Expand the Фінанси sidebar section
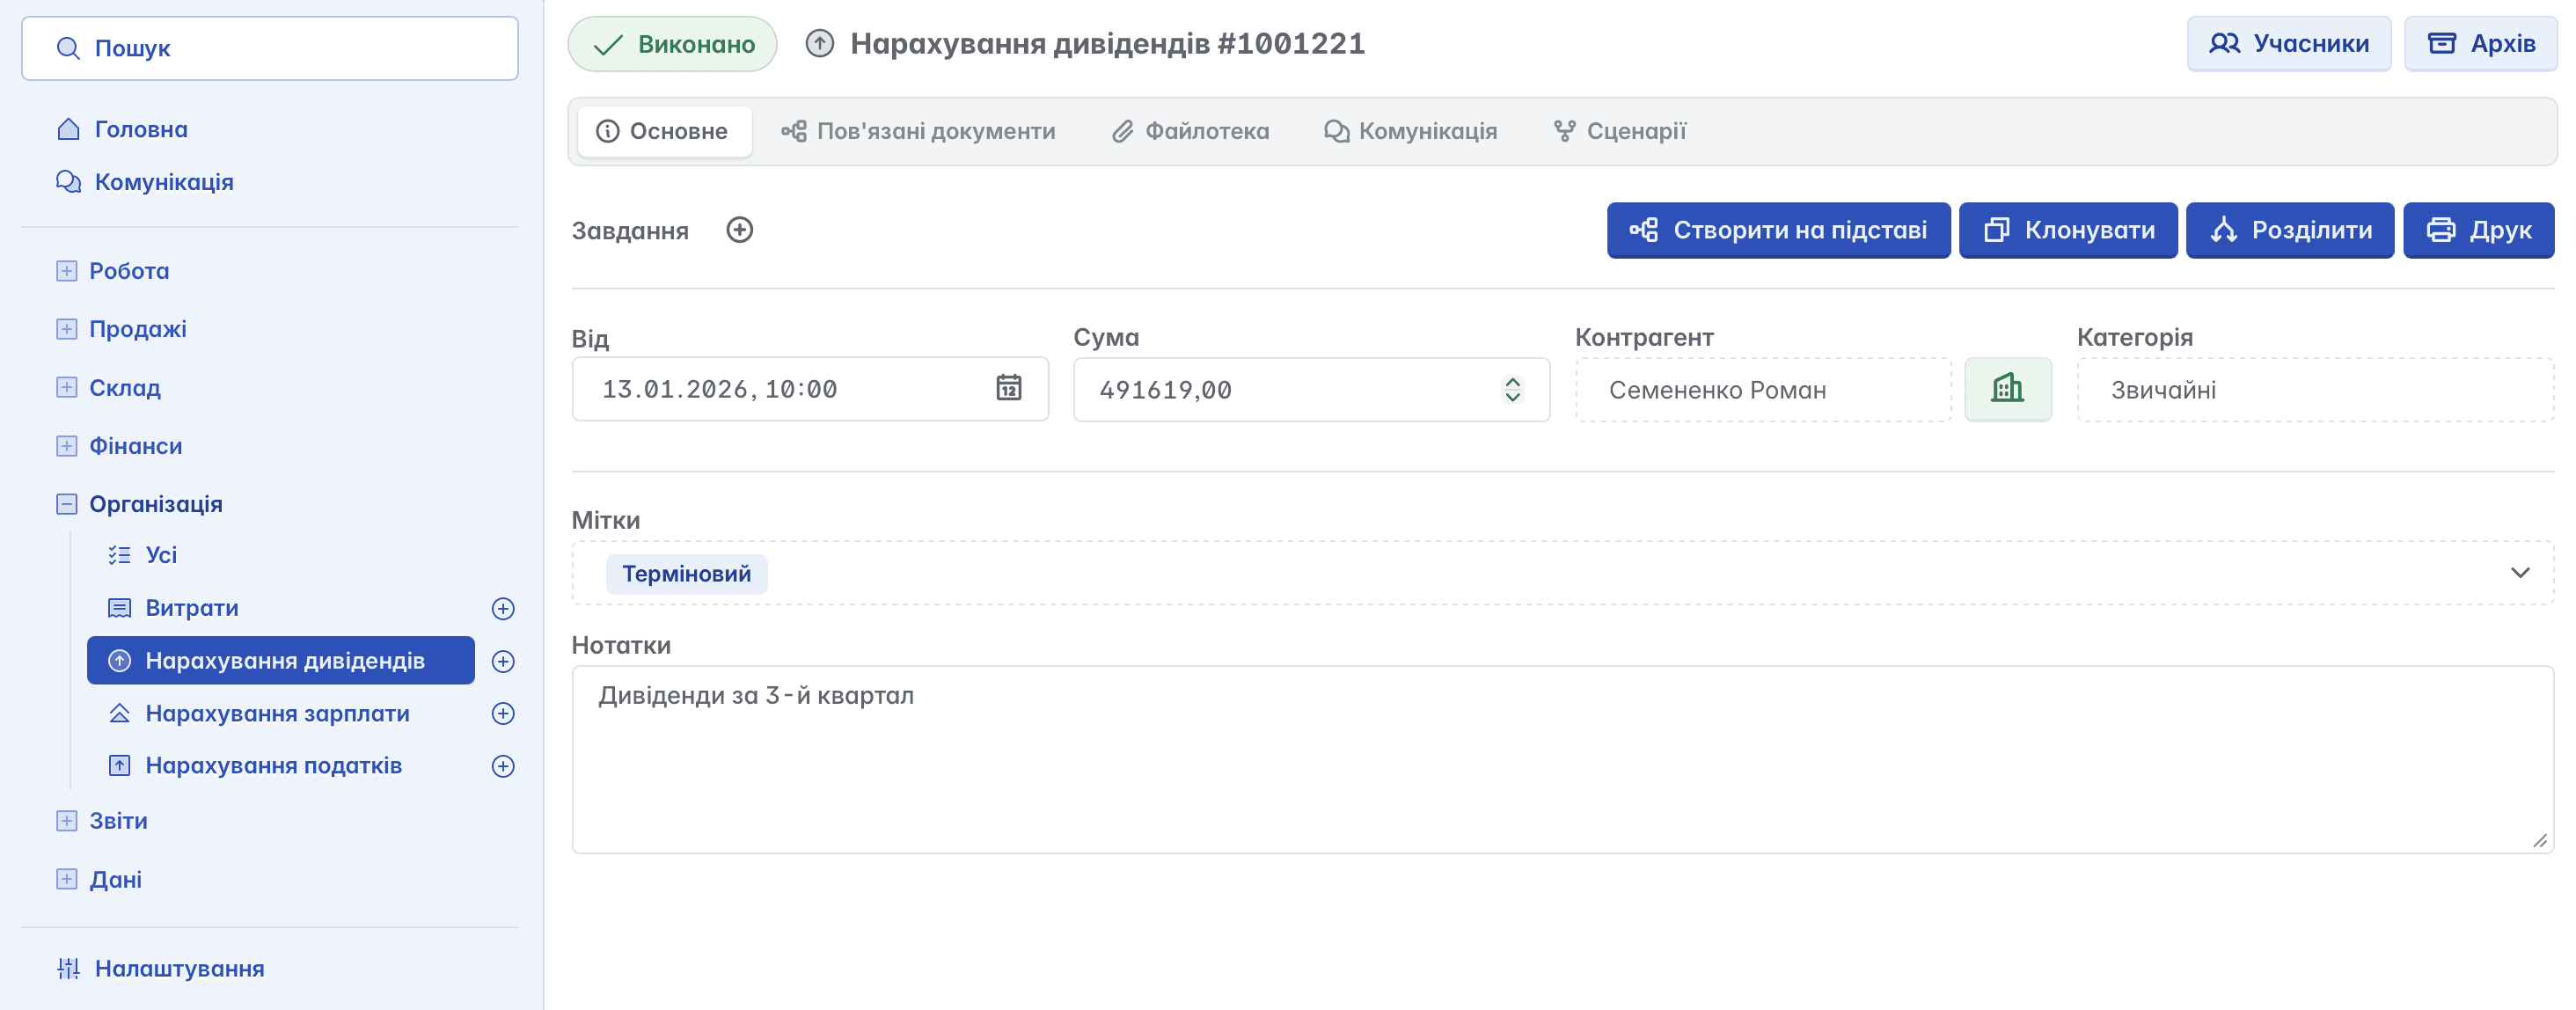The width and height of the screenshot is (2576, 1010). tap(67, 446)
